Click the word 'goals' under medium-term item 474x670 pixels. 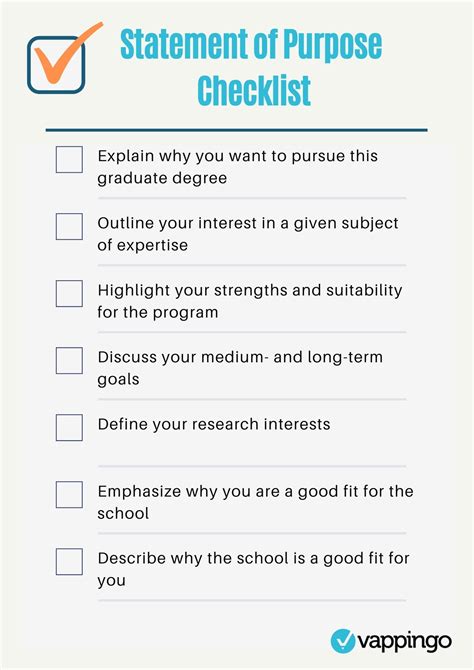click(x=118, y=379)
